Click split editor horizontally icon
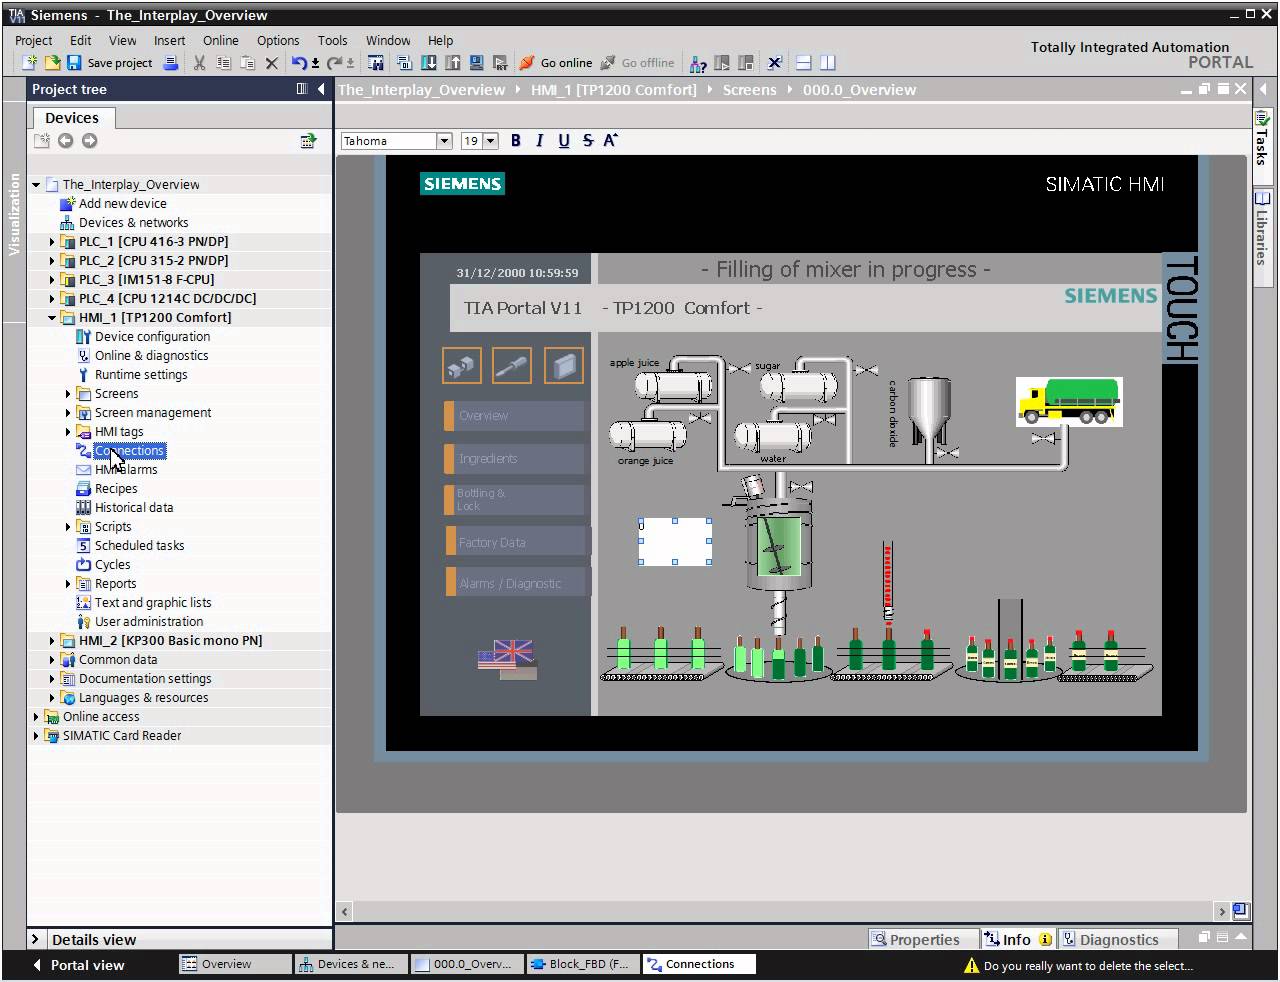This screenshot has width=1280, height=982. point(803,63)
